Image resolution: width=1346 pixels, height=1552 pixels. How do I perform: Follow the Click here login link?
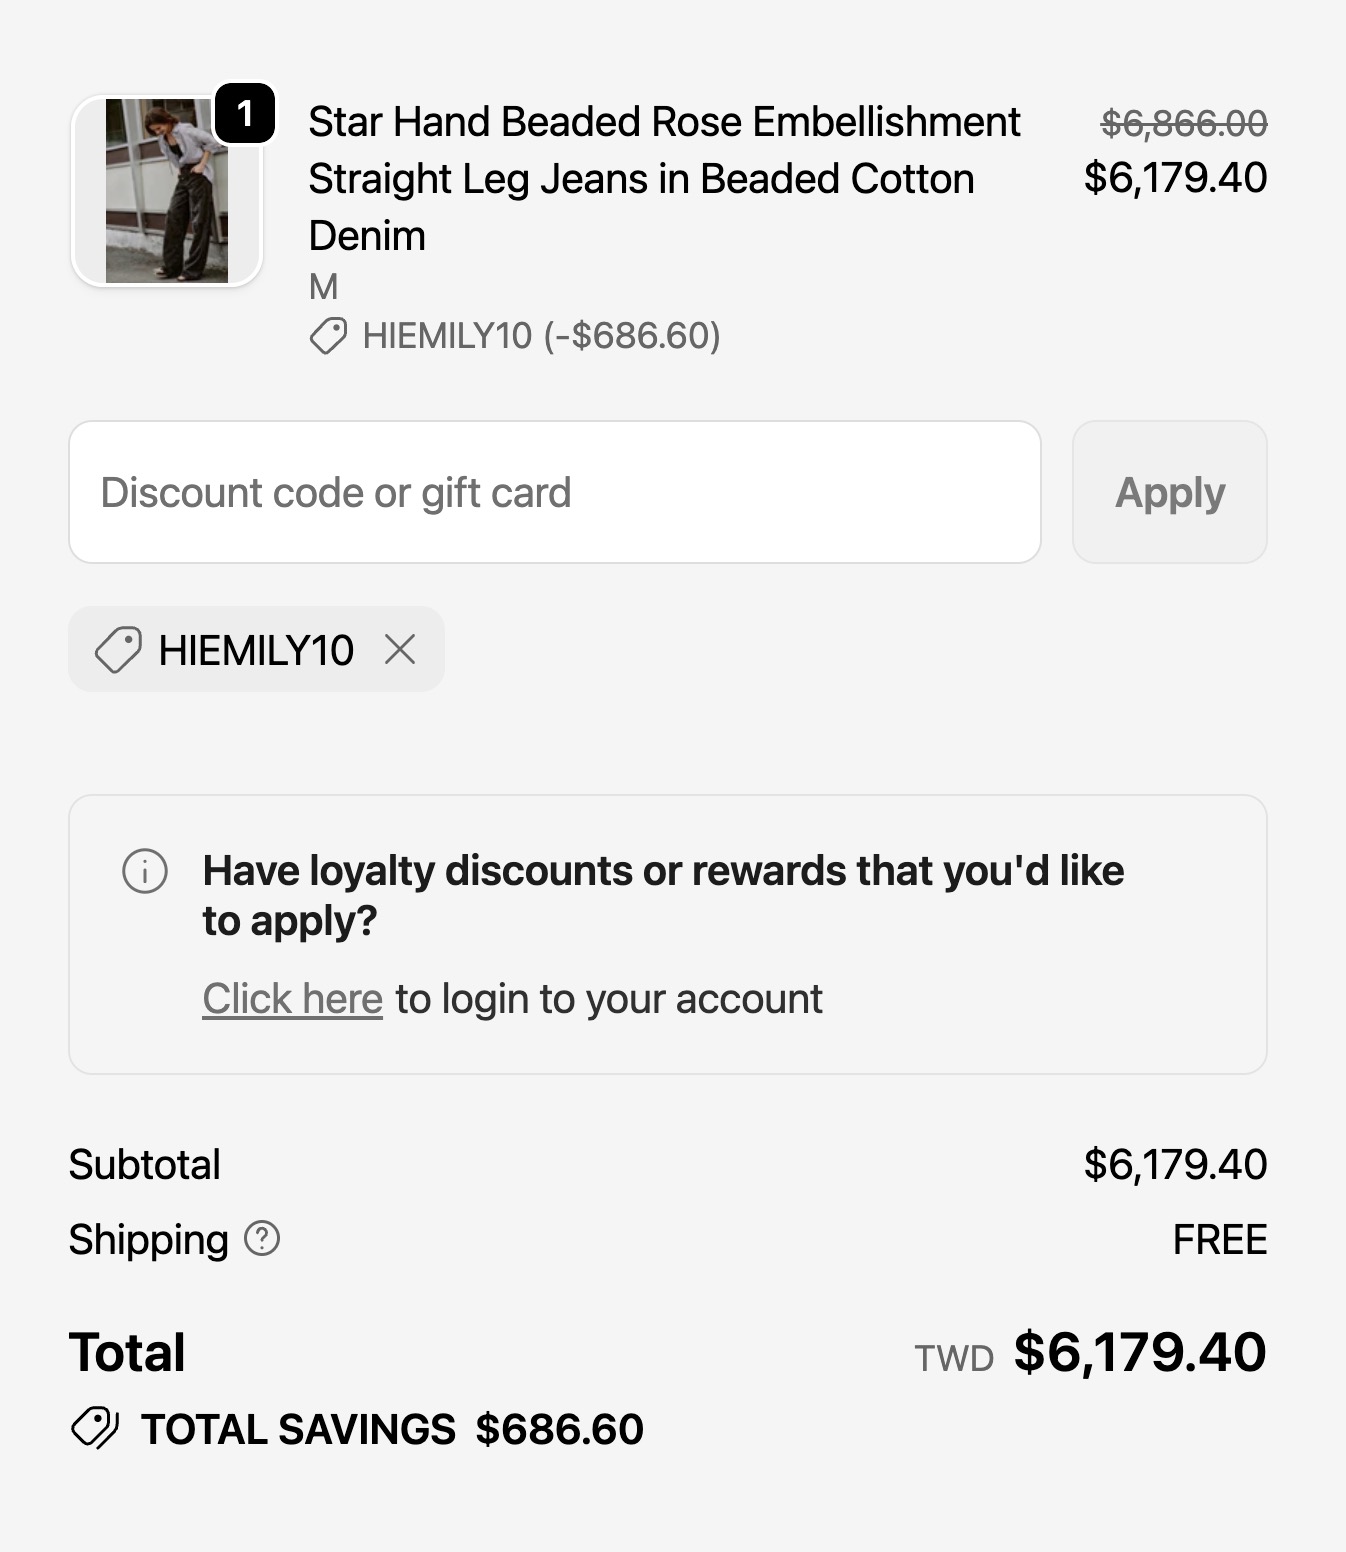tap(293, 999)
